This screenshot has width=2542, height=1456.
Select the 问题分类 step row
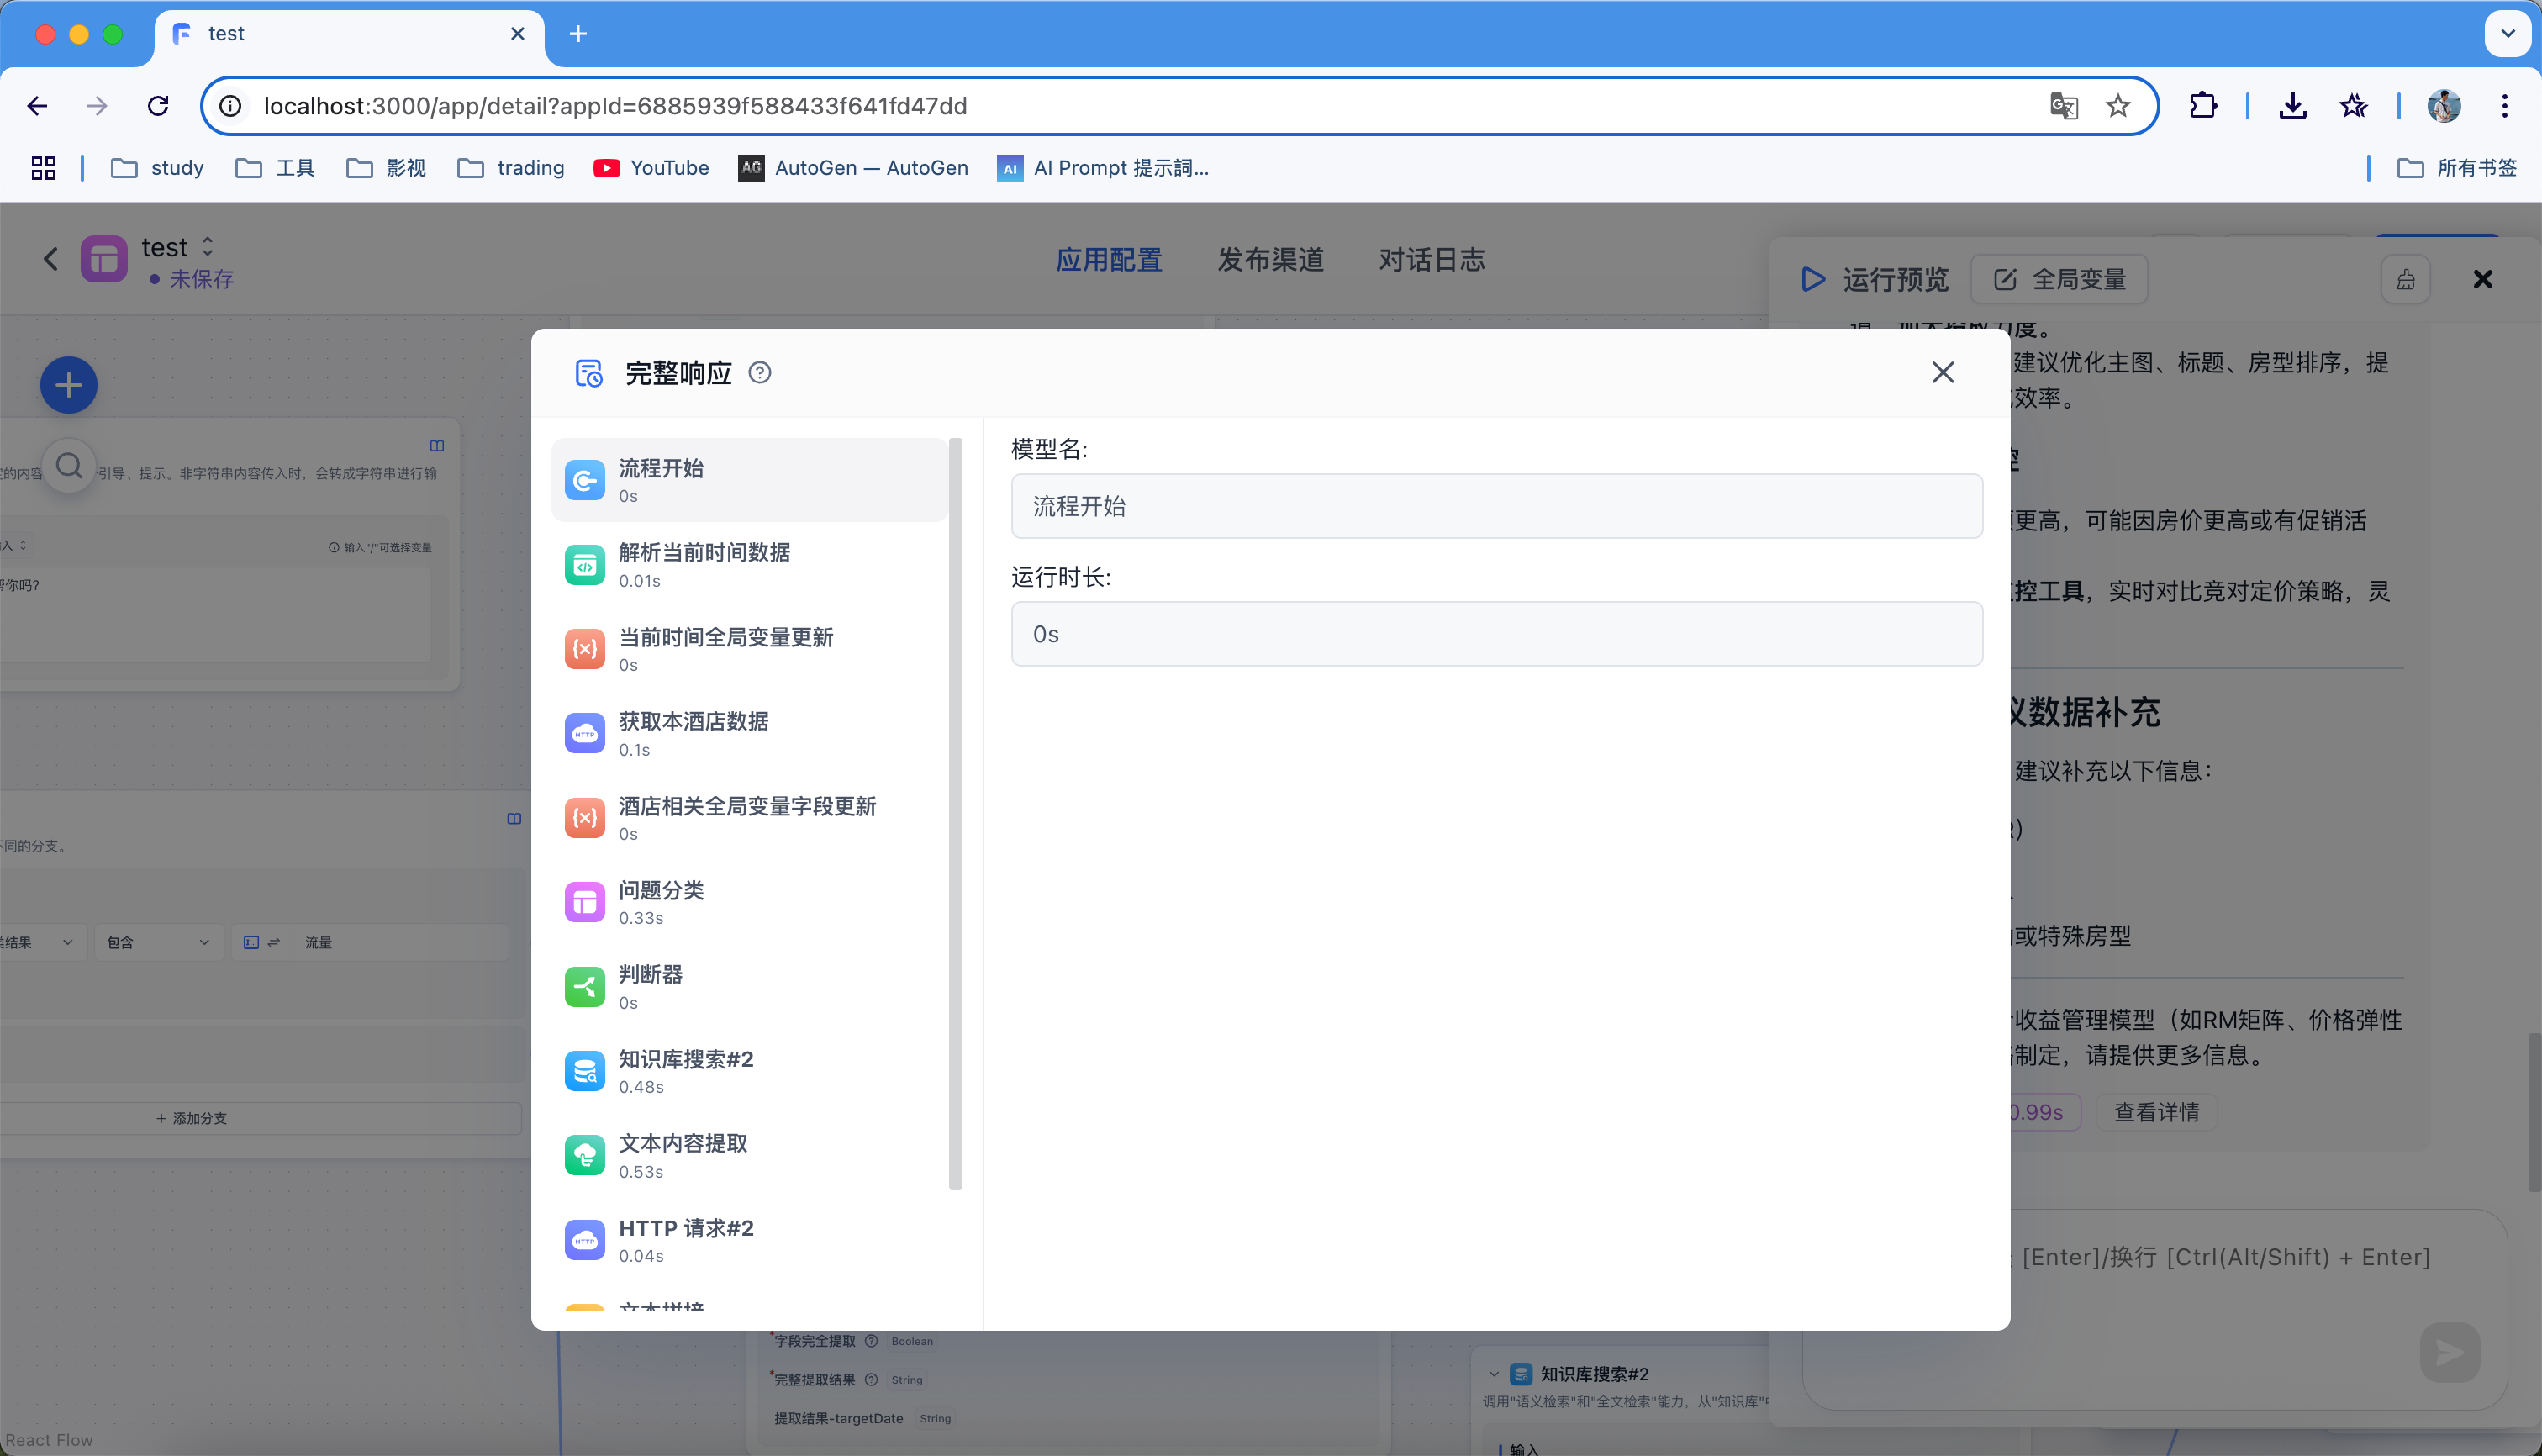(x=749, y=902)
